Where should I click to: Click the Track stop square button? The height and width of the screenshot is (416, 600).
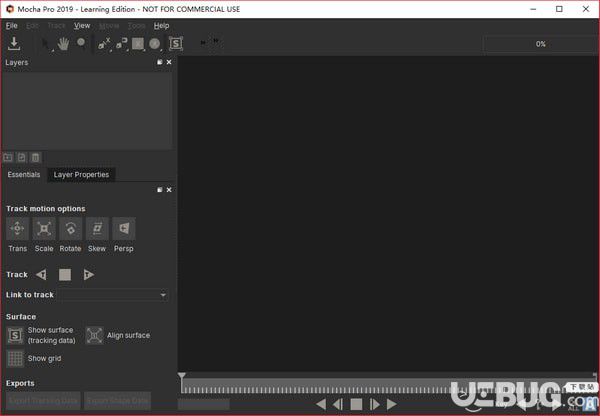coord(65,275)
